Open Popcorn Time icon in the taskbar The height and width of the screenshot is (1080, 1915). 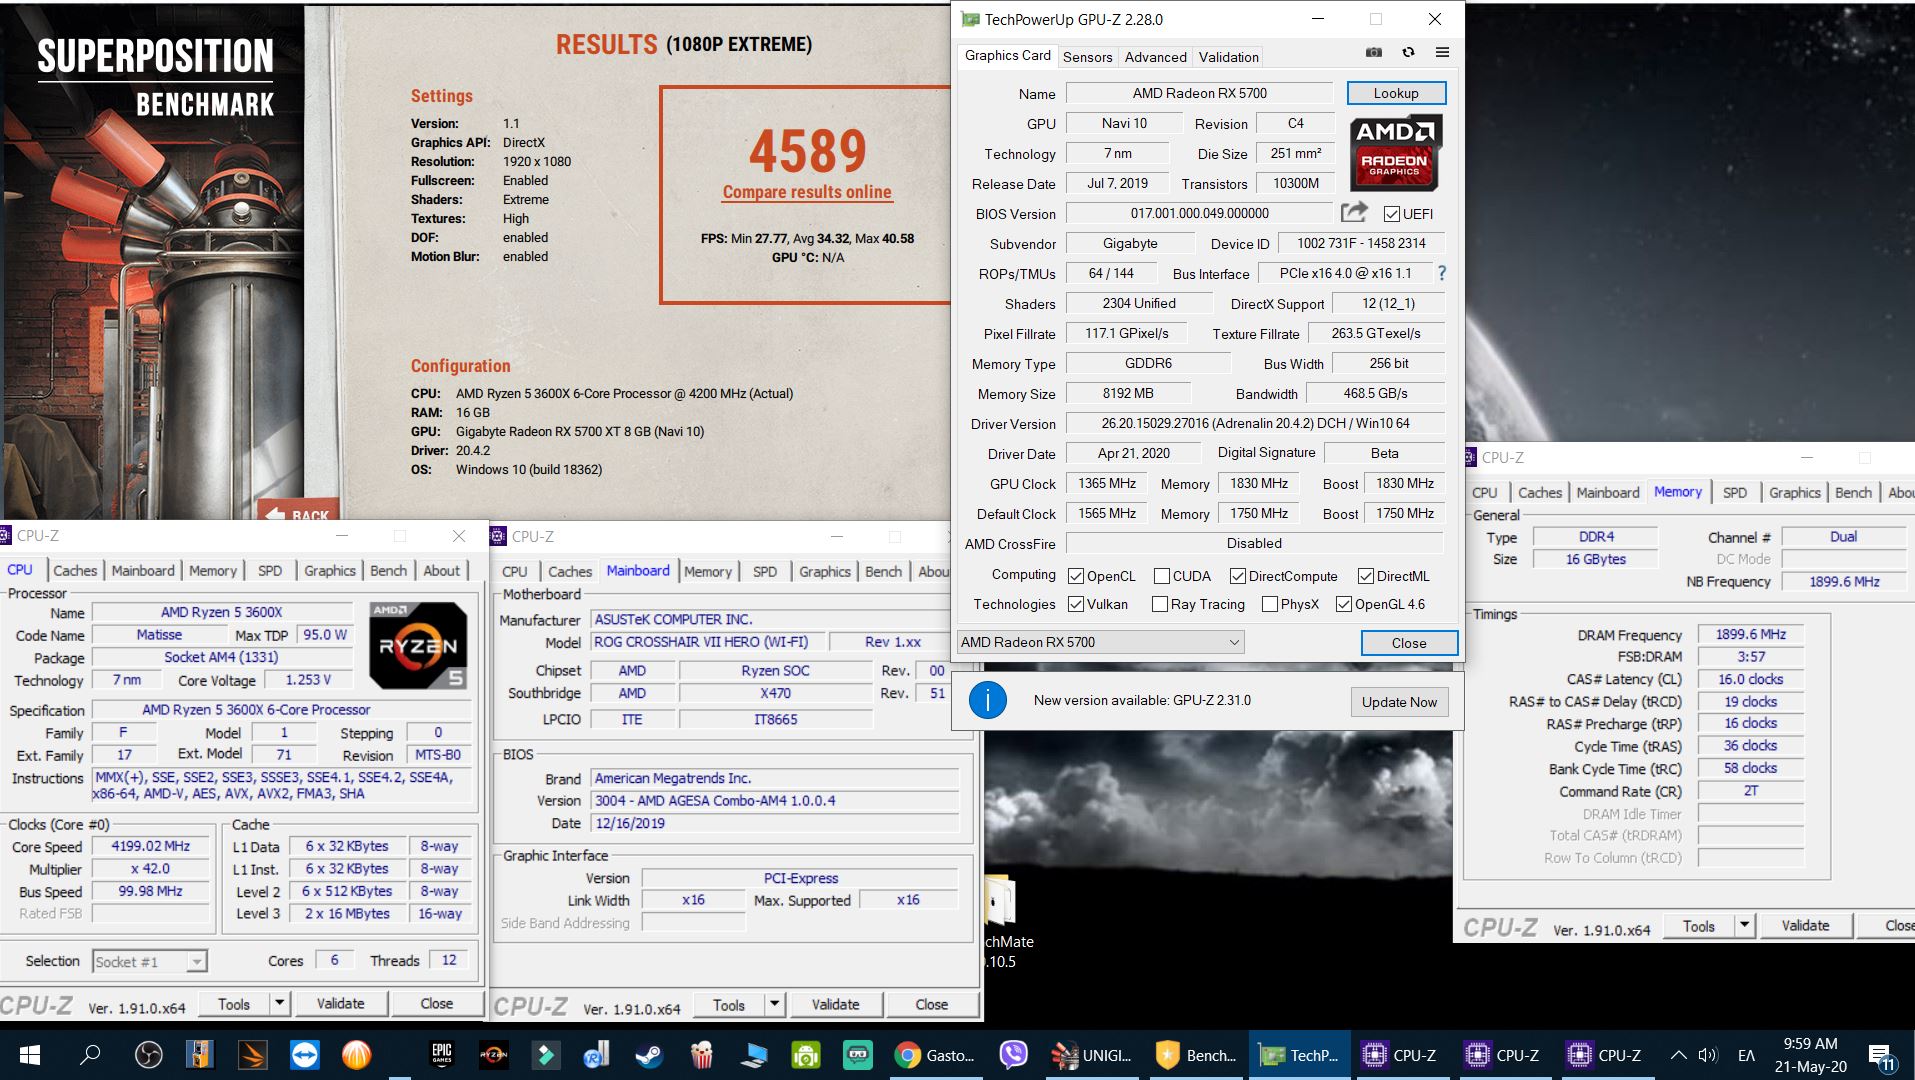(x=701, y=1055)
